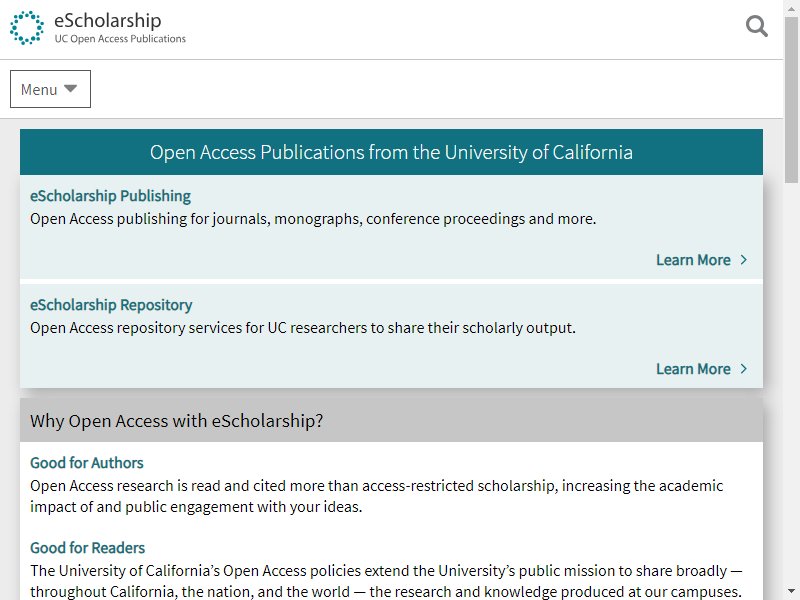
Task: Open the search magnifier icon
Action: [756, 26]
